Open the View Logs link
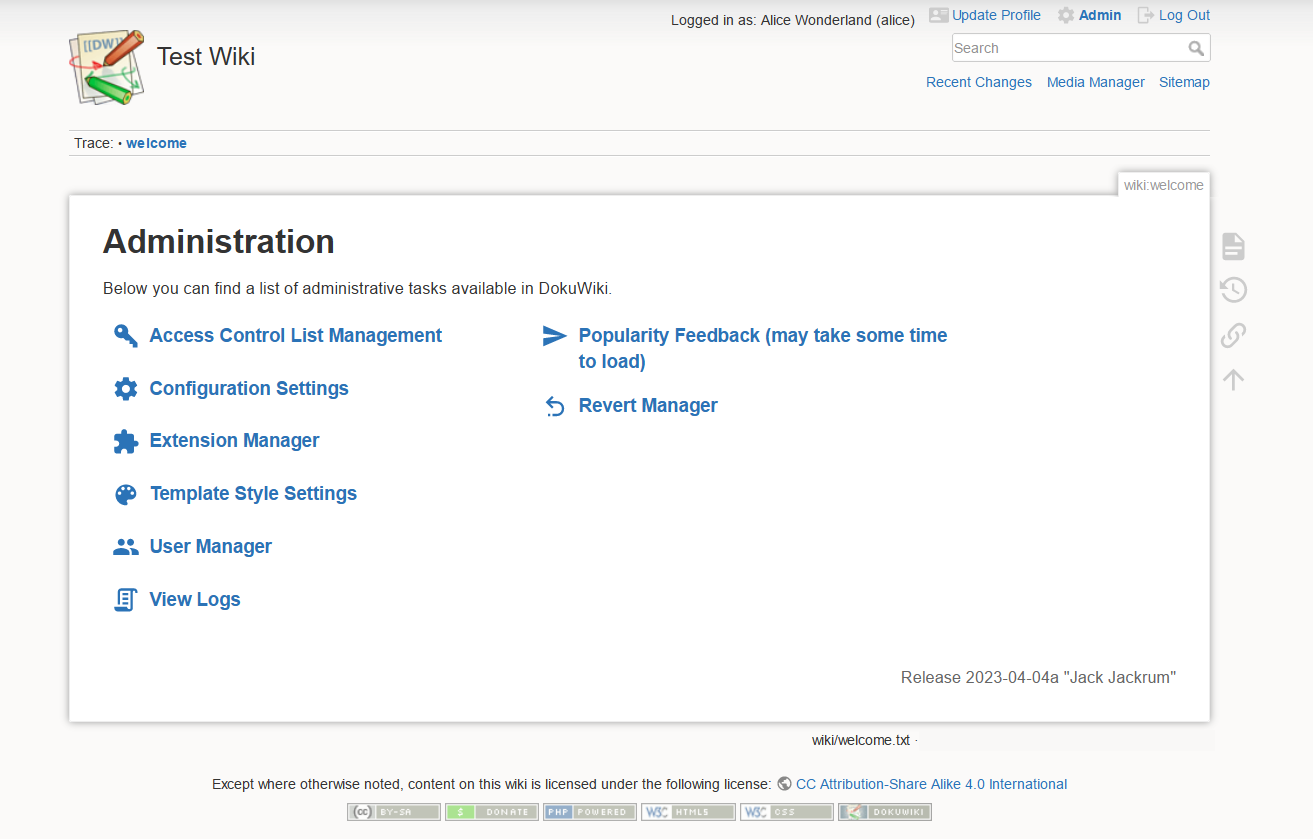Image resolution: width=1313 pixels, height=839 pixels. 195,600
